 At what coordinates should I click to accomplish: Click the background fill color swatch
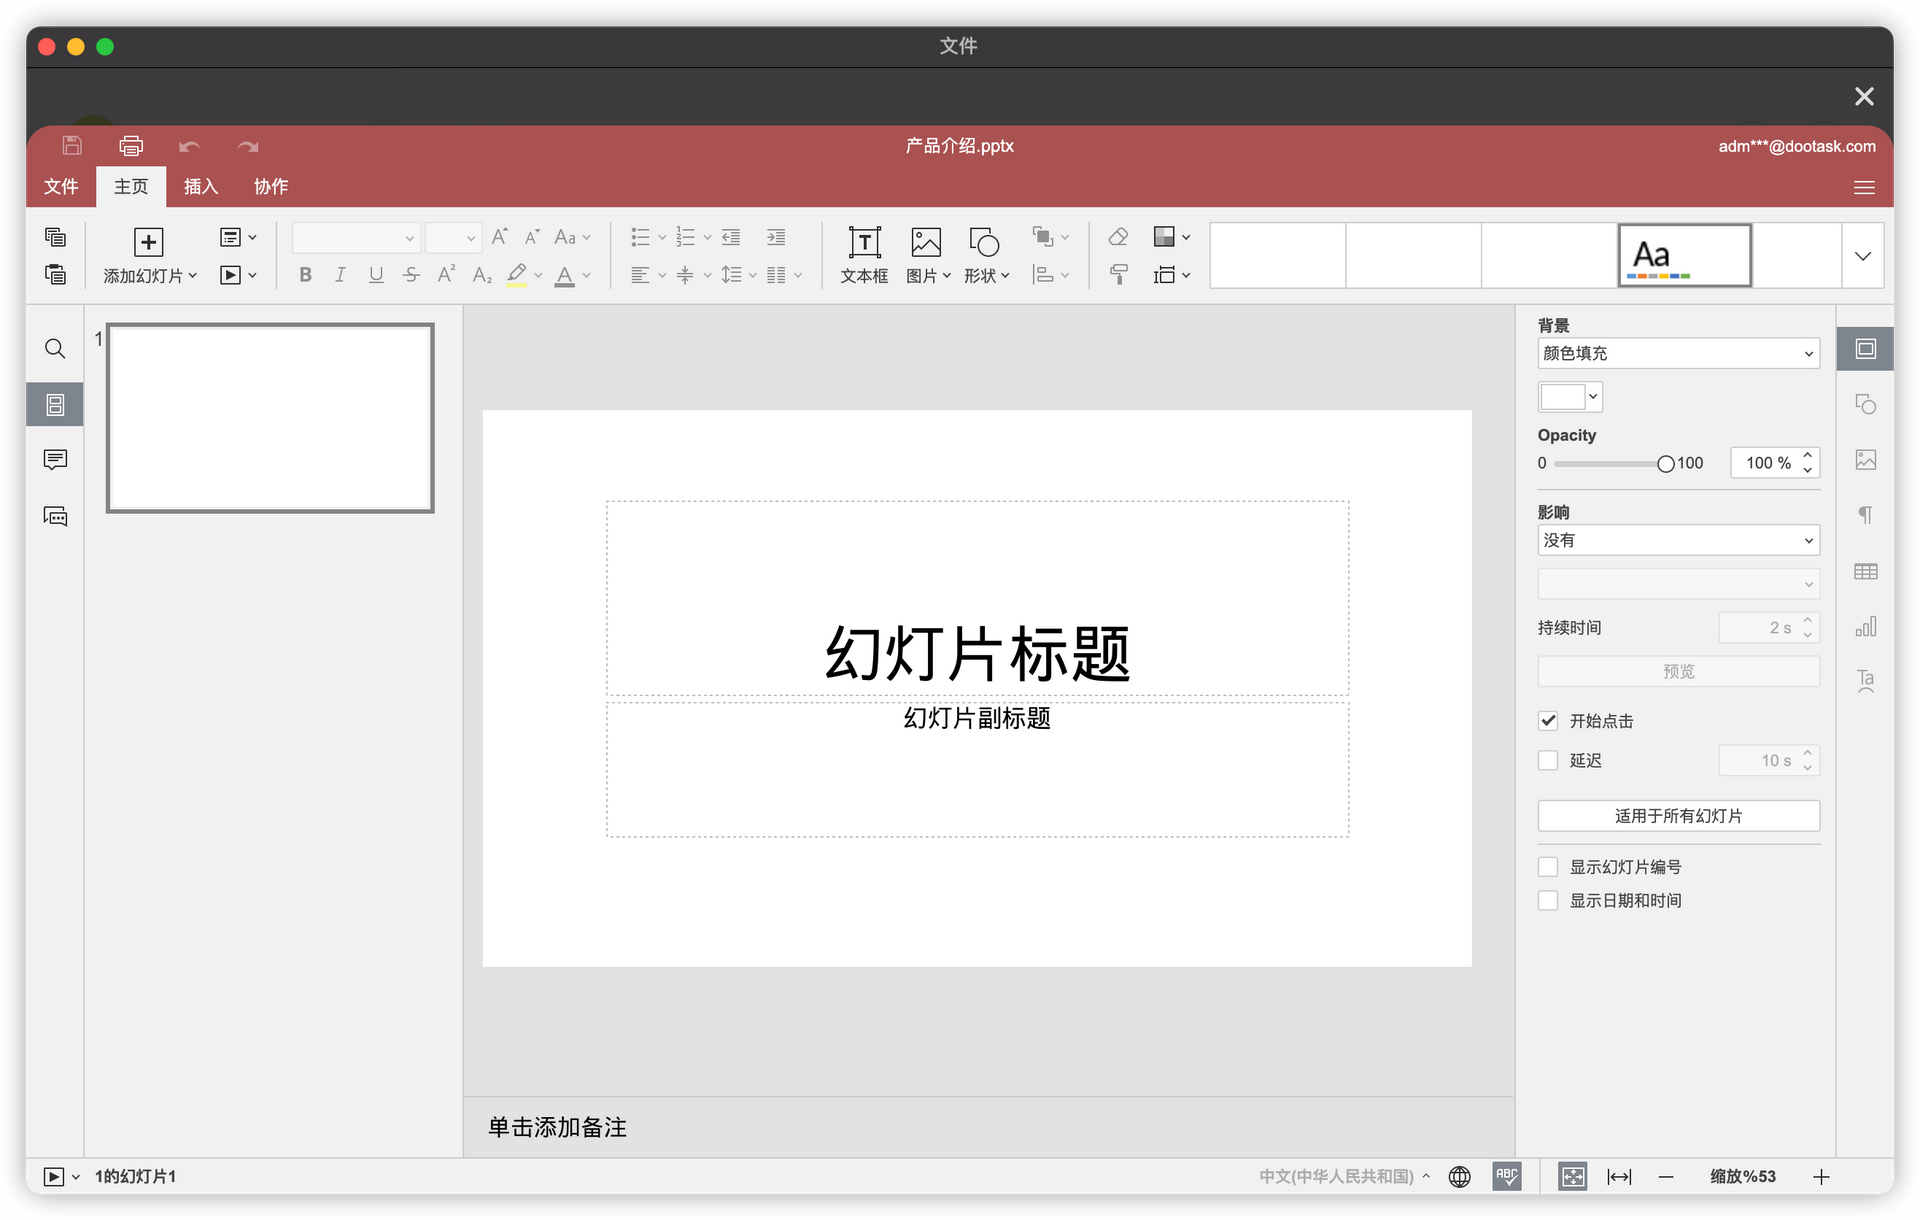pos(1563,397)
